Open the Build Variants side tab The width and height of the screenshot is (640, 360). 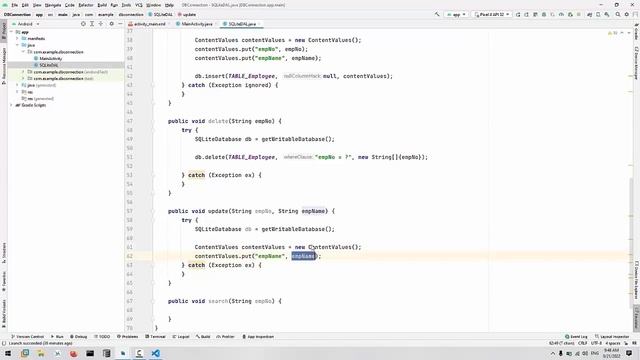pyautogui.click(x=4, y=313)
